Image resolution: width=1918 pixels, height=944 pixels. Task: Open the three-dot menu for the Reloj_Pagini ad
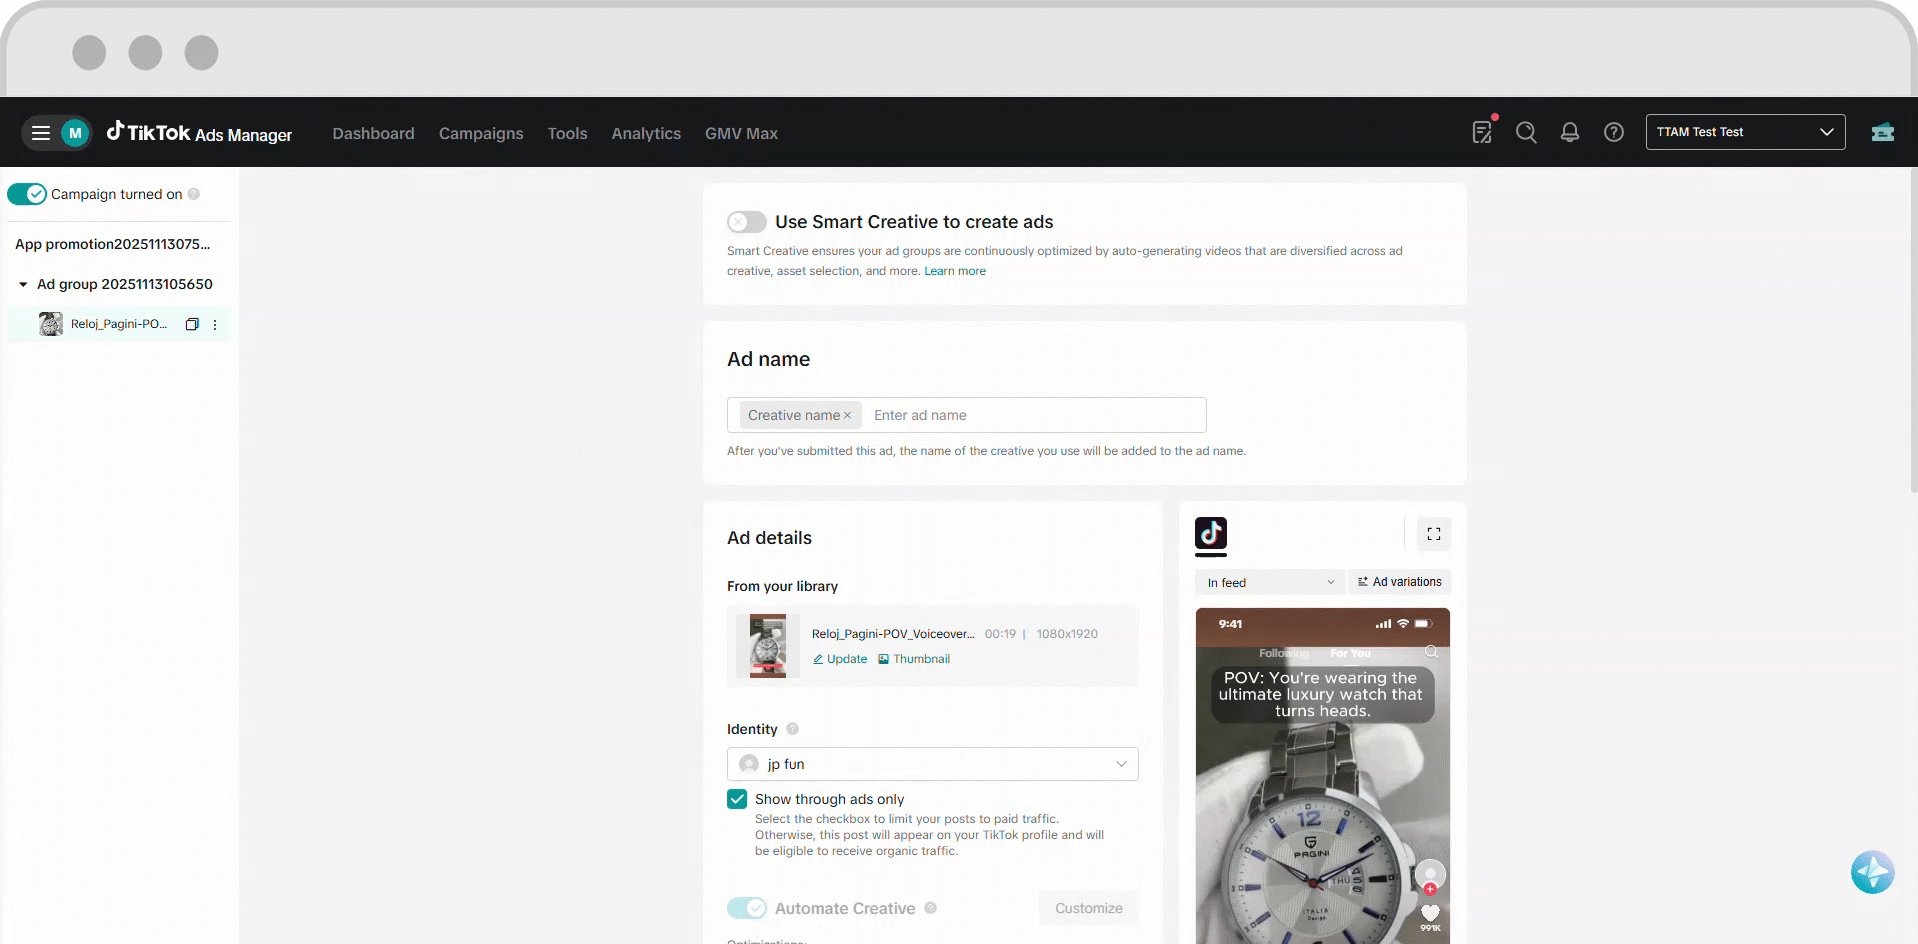pos(215,324)
